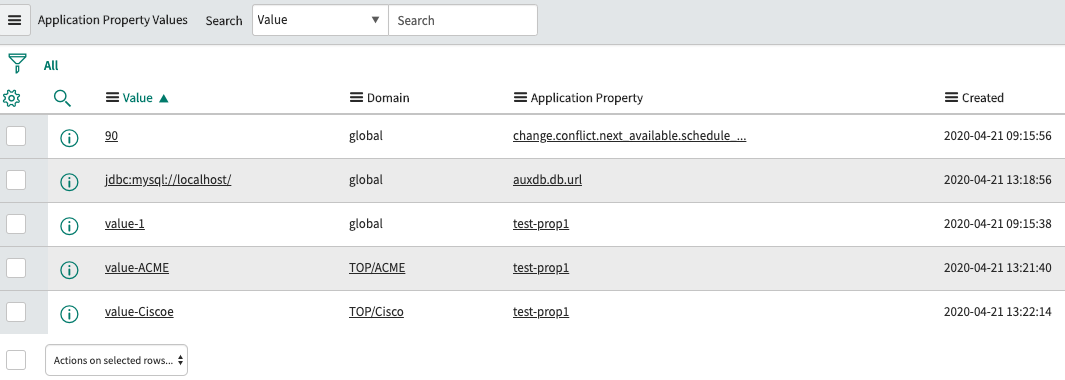Open test-prop1 link in value-ACME row
This screenshot has height=380, width=1065.
point(541,268)
